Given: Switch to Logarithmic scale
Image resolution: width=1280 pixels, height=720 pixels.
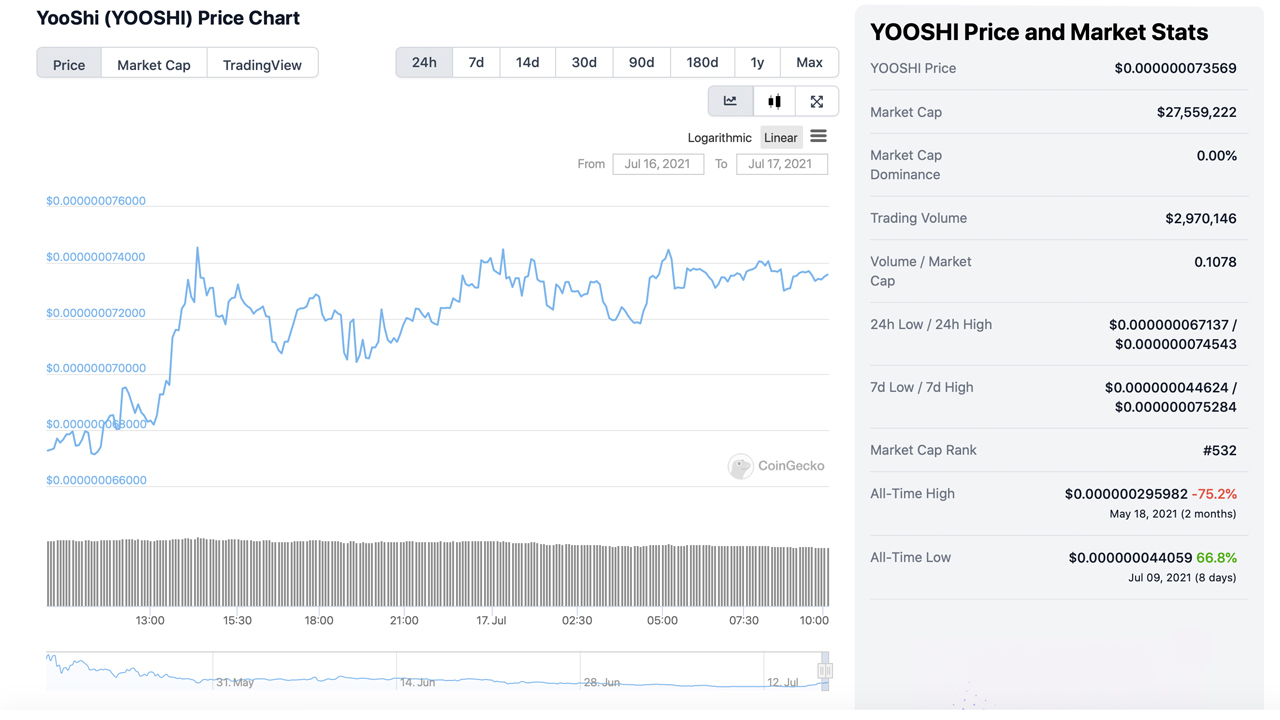Looking at the screenshot, I should coord(719,137).
